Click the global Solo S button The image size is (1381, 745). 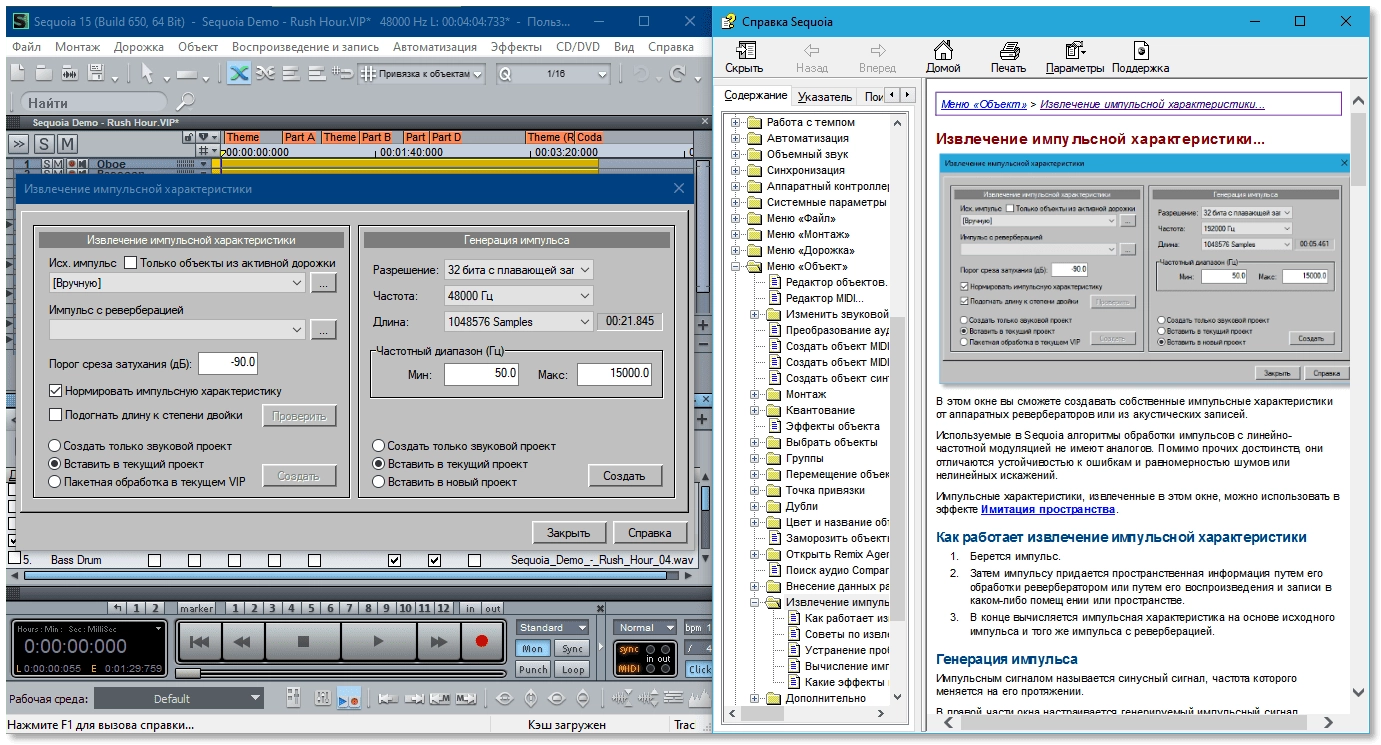point(44,143)
